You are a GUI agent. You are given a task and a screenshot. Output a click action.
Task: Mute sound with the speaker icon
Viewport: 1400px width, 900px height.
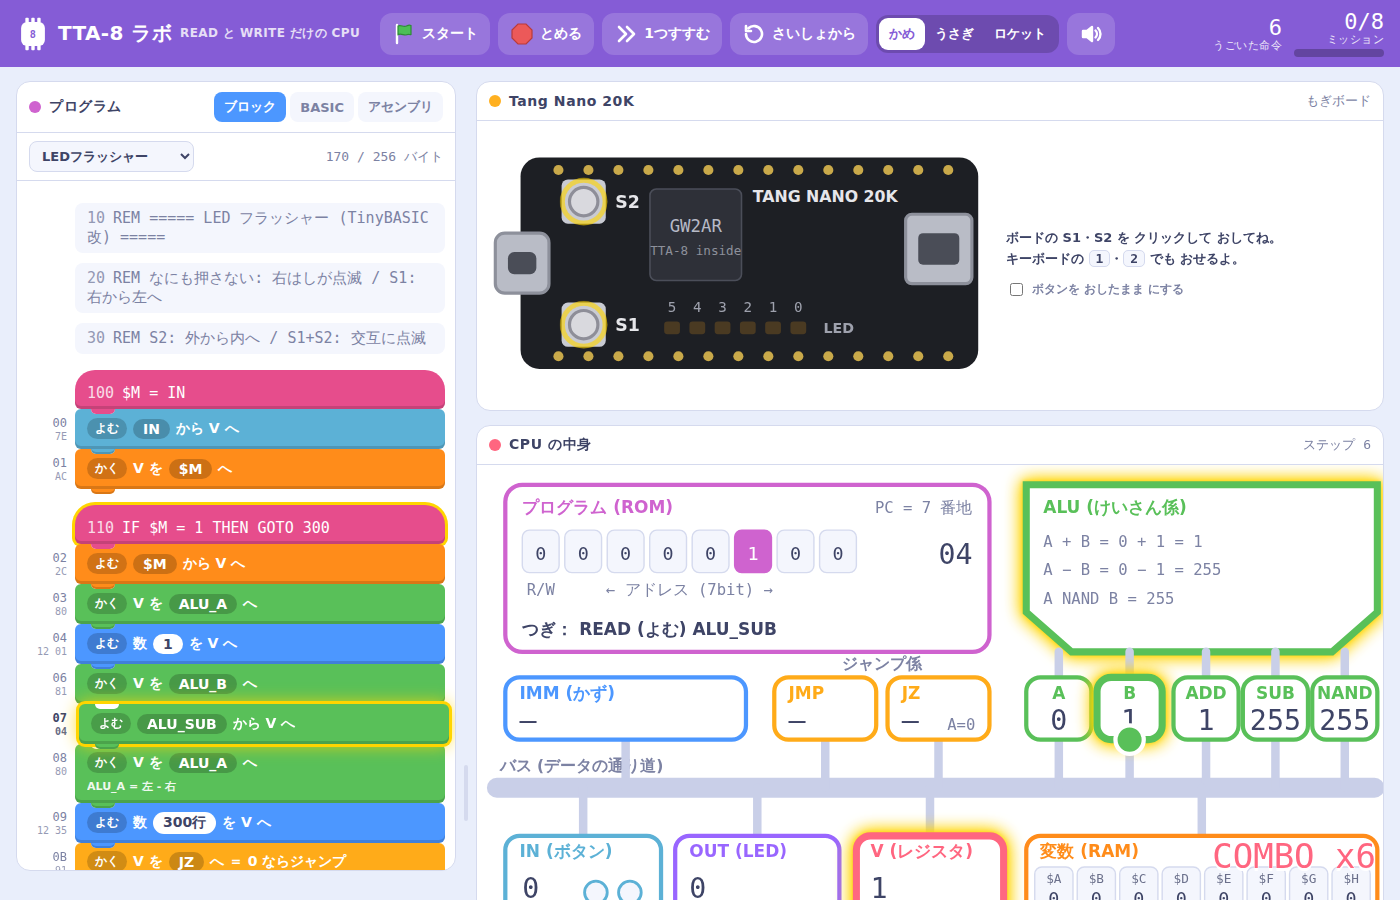point(1091,34)
